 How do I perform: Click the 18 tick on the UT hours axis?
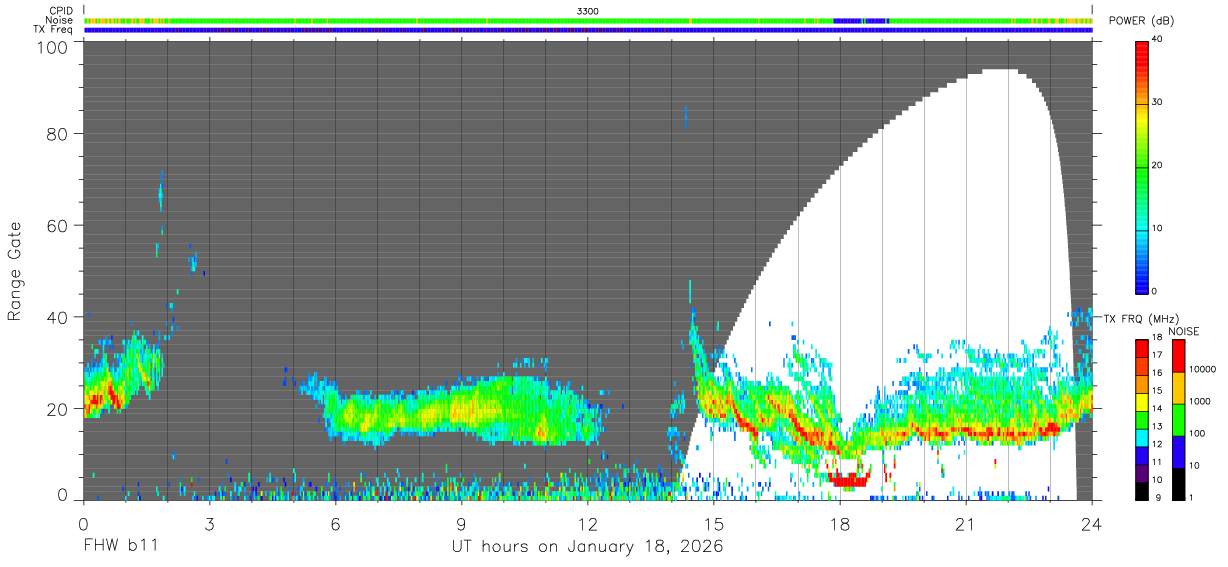(840, 524)
